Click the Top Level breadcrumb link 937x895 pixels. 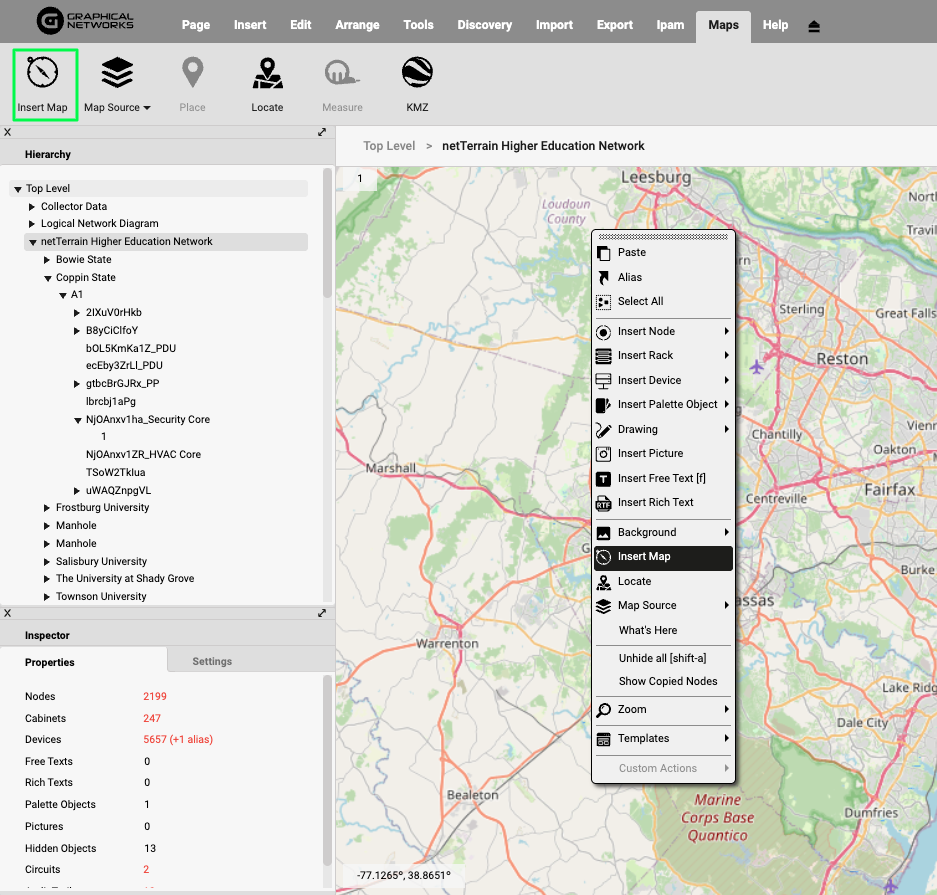389,146
